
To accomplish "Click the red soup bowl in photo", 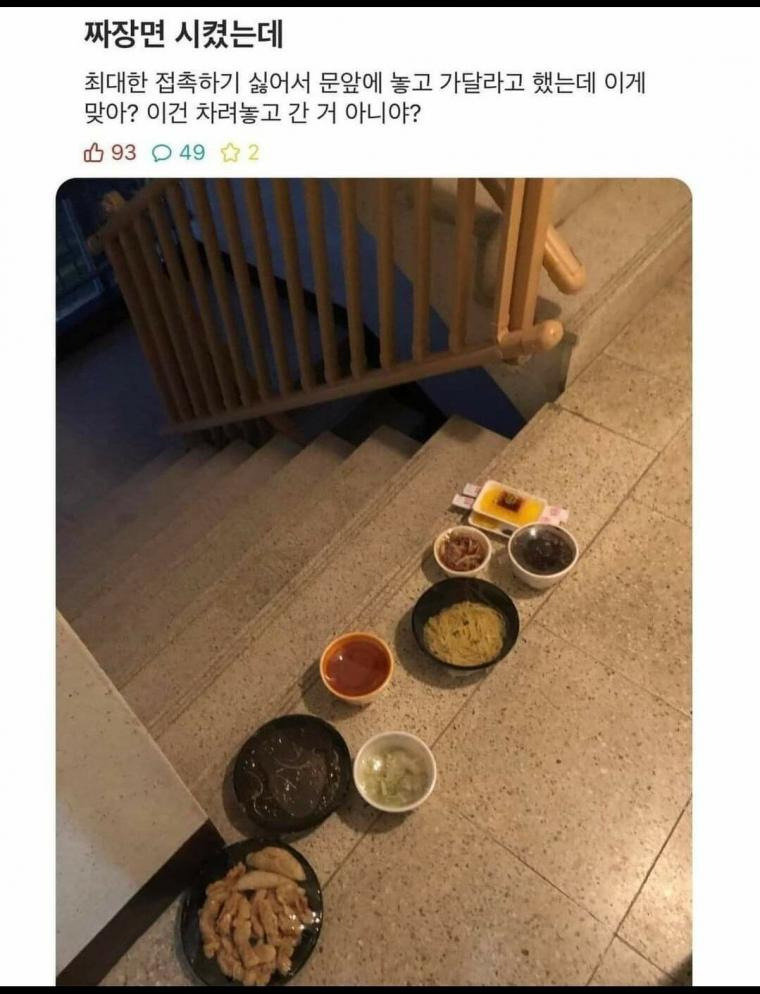I will coord(356,667).
